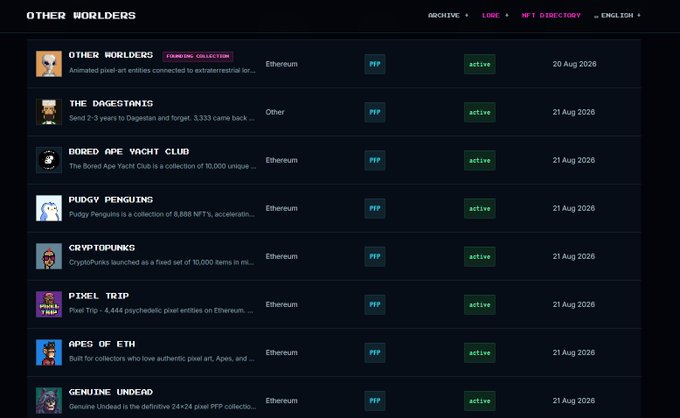Image resolution: width=680 pixels, height=418 pixels.
Task: Open the Pudgy Penguins collection title
Action: [111, 200]
